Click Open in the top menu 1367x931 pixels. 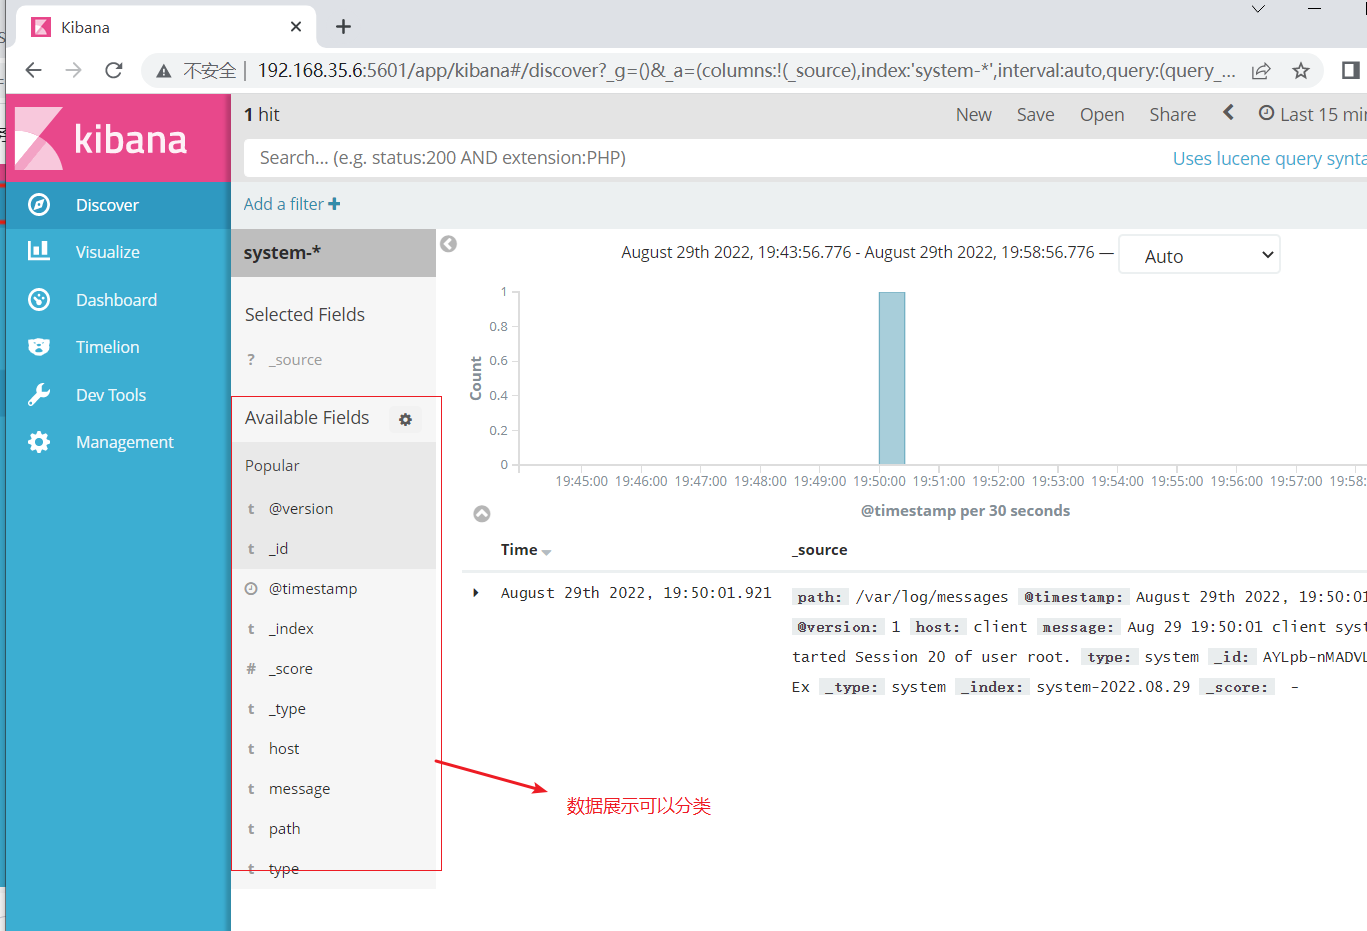point(1102,115)
